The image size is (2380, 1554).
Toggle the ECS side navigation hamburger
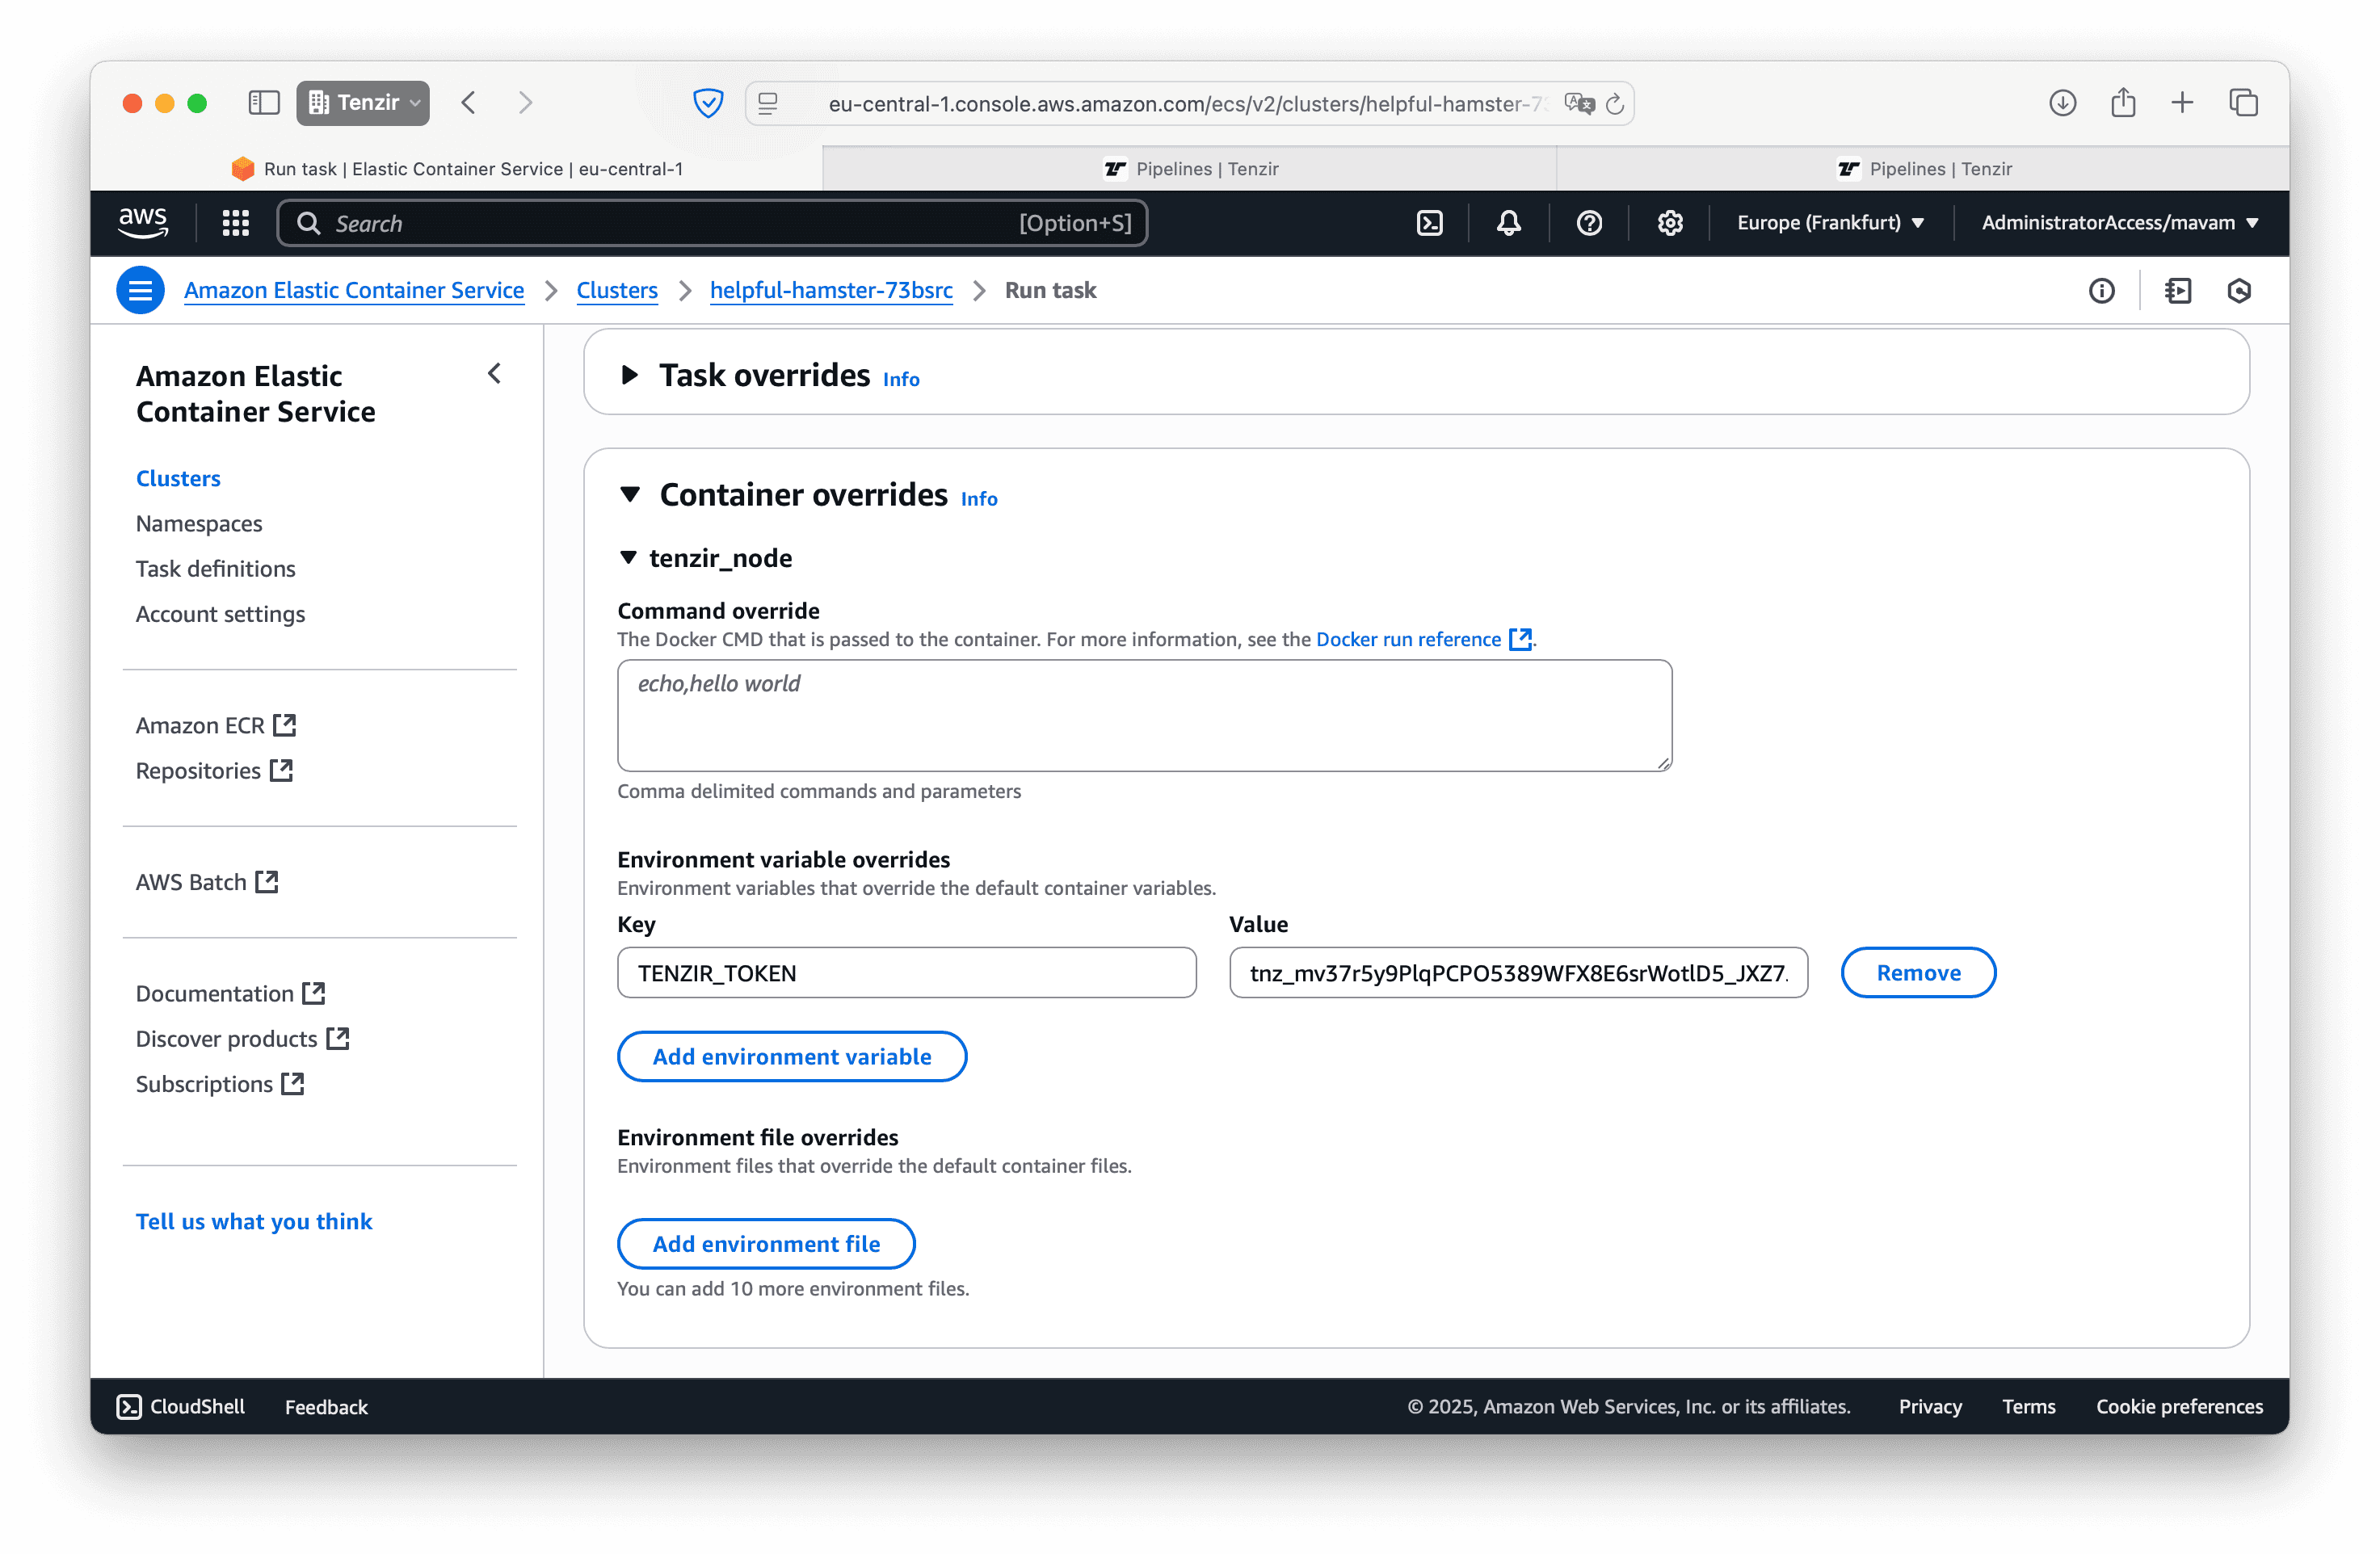[140, 290]
